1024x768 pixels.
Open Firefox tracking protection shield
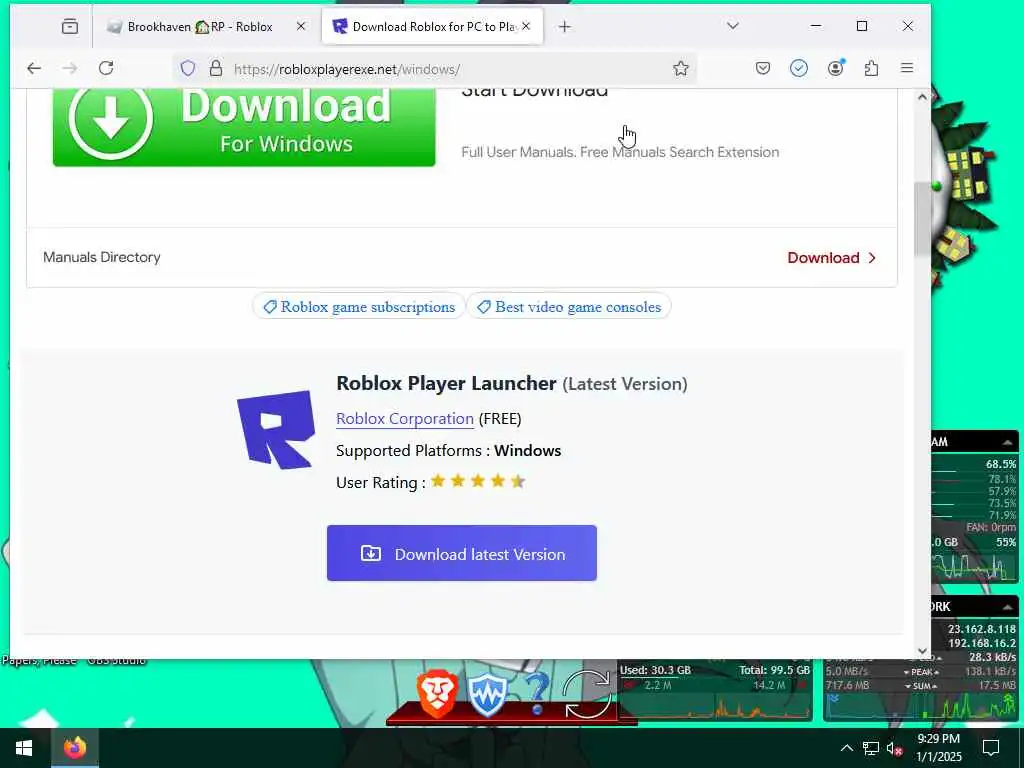point(188,69)
